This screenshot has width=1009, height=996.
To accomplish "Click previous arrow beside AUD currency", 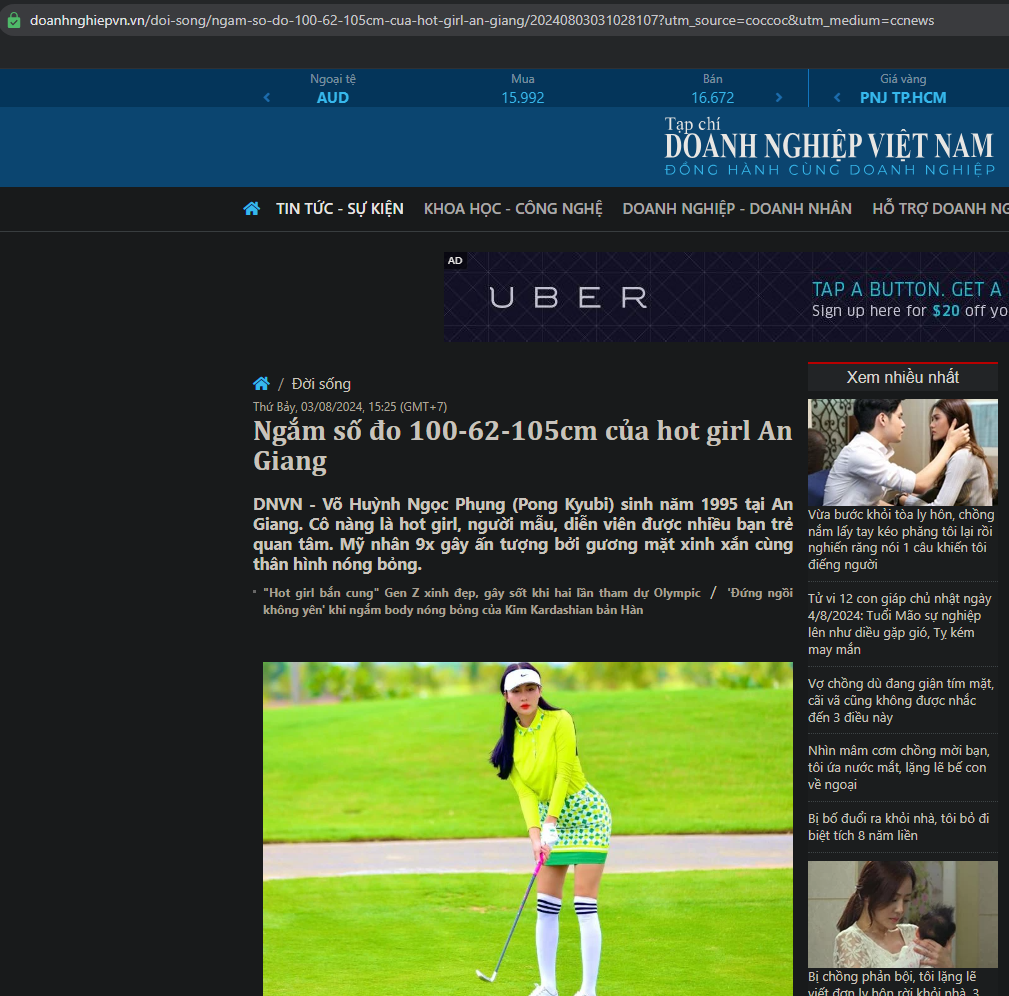I will point(267,98).
